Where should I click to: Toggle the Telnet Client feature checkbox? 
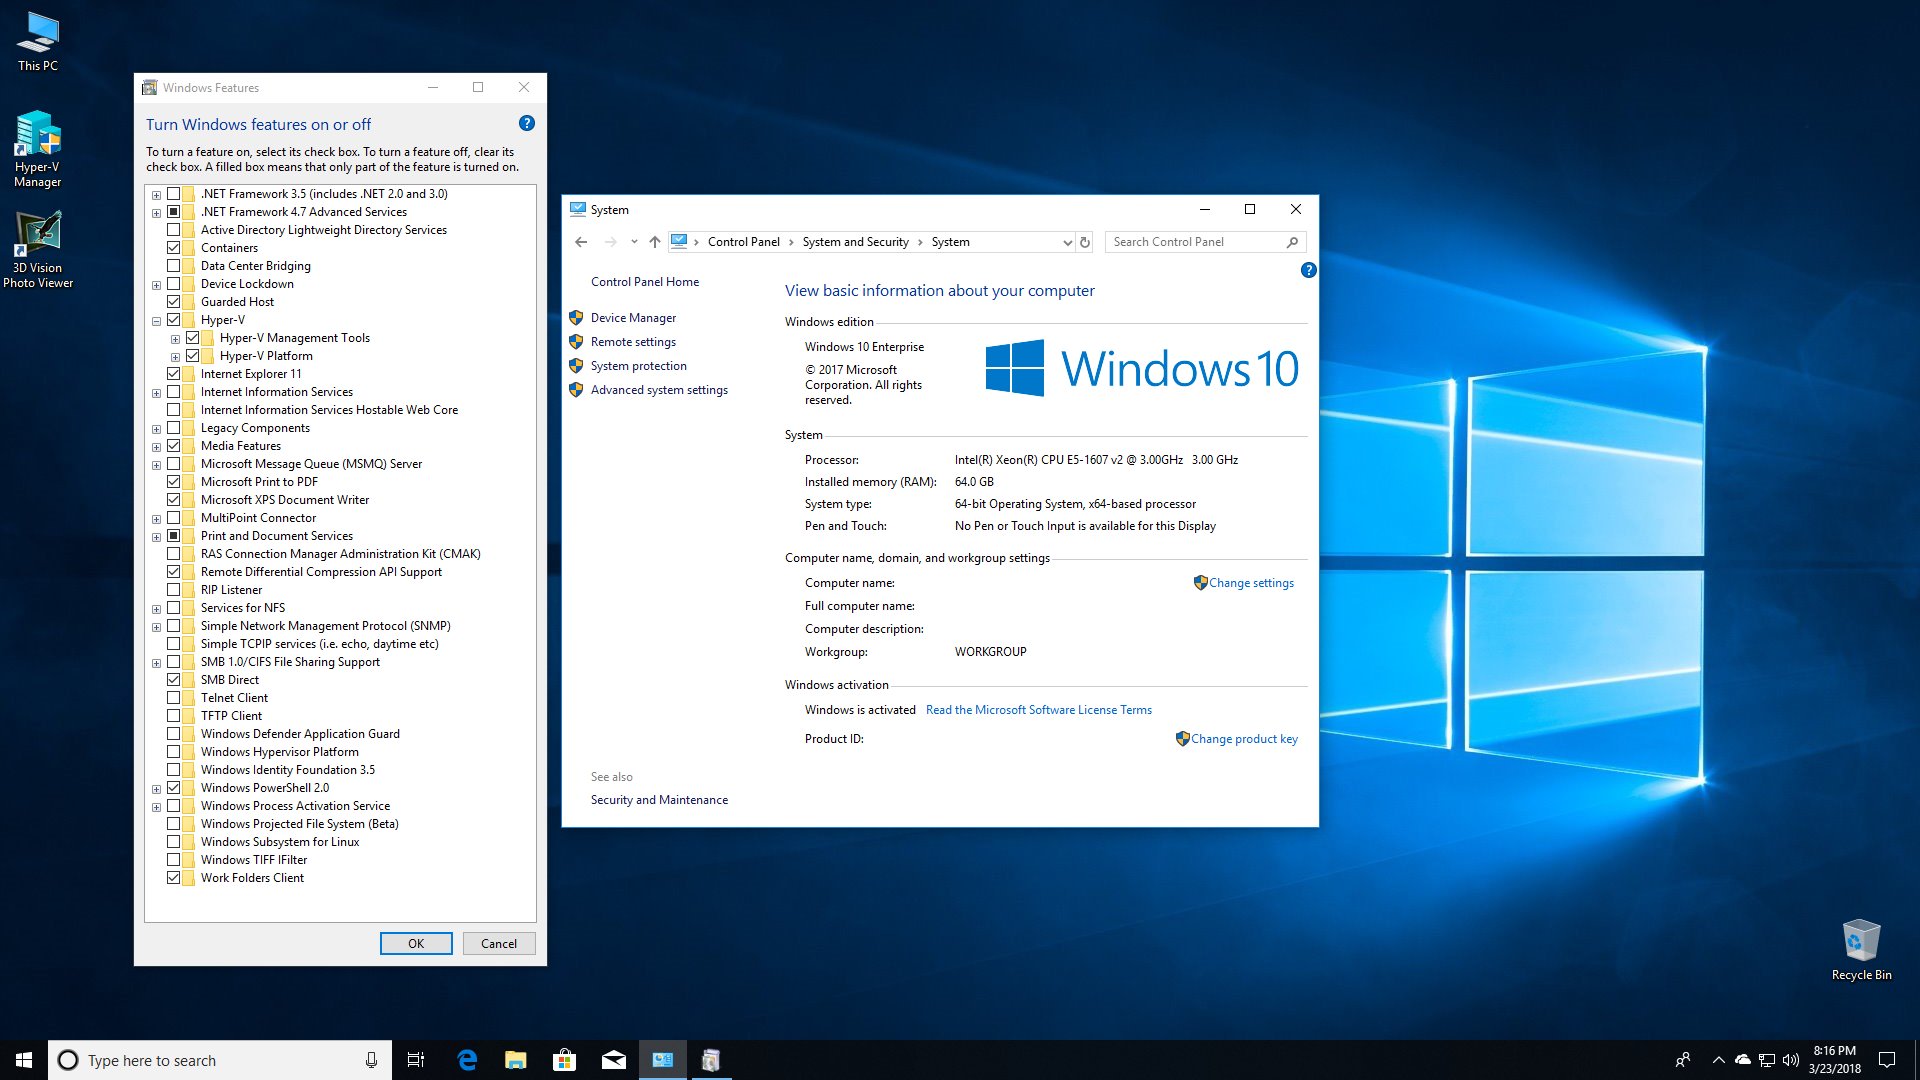173,696
